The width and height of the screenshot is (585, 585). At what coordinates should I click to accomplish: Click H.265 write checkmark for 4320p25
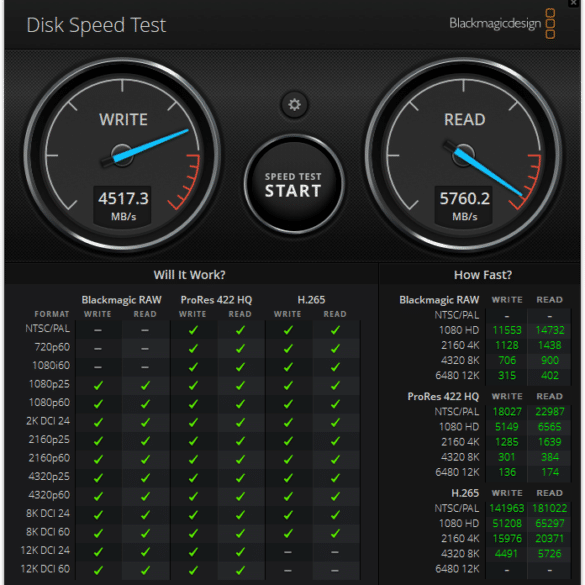[x=288, y=478]
